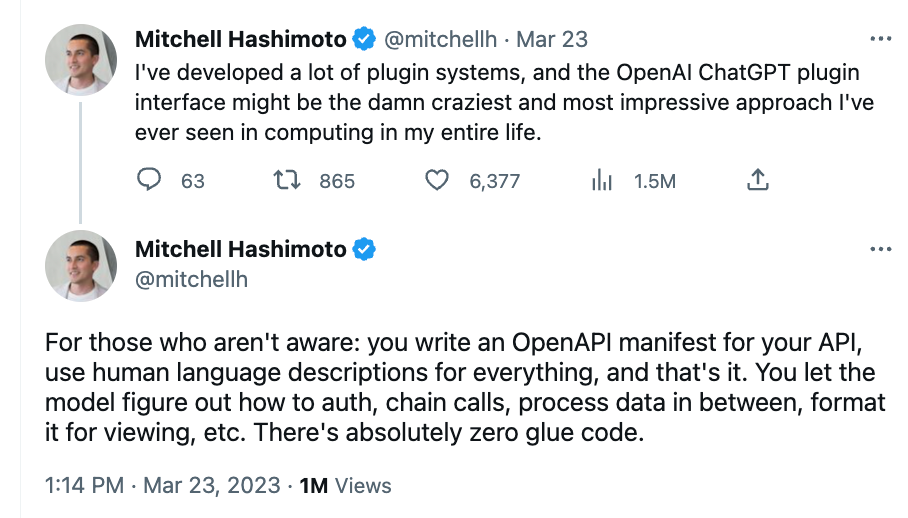Click the 6,377 likes count
The width and height of the screenshot is (908, 518).
[495, 181]
